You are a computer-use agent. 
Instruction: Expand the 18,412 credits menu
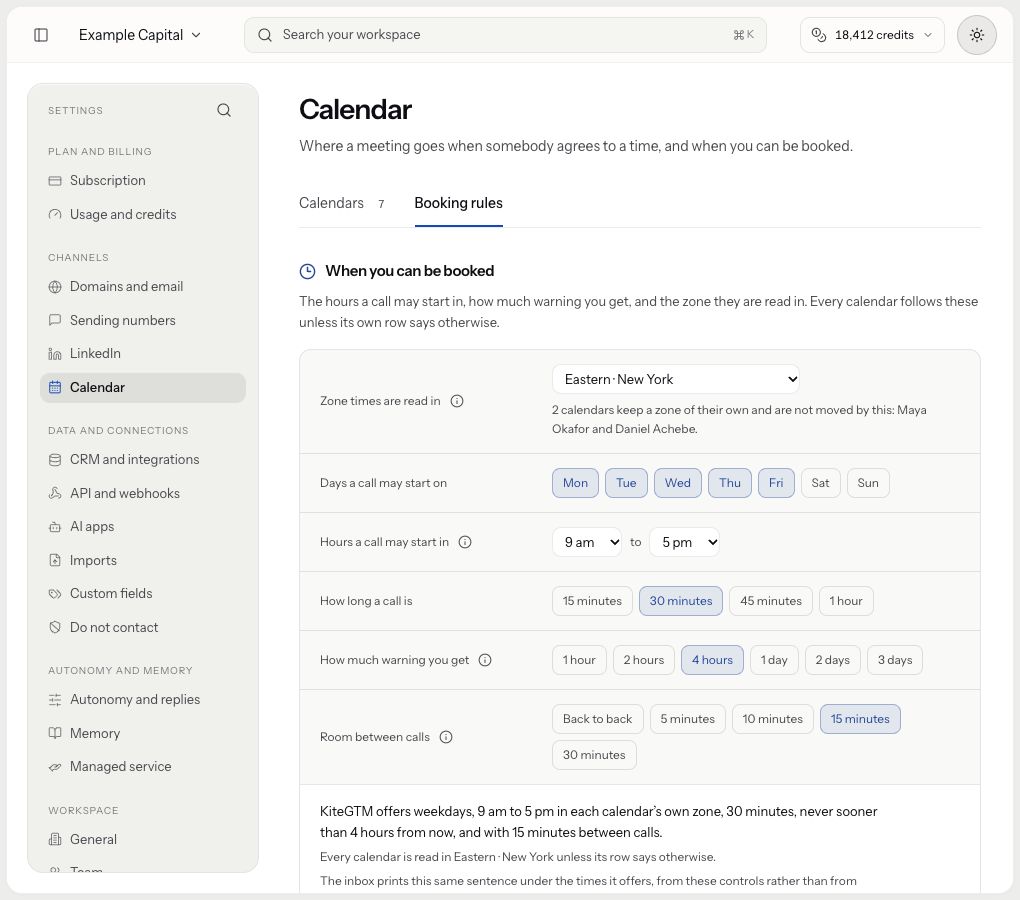click(x=872, y=35)
